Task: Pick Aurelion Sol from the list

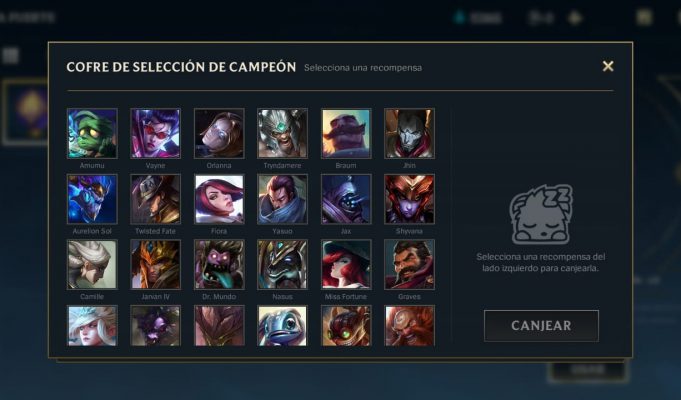Action: click(x=92, y=199)
